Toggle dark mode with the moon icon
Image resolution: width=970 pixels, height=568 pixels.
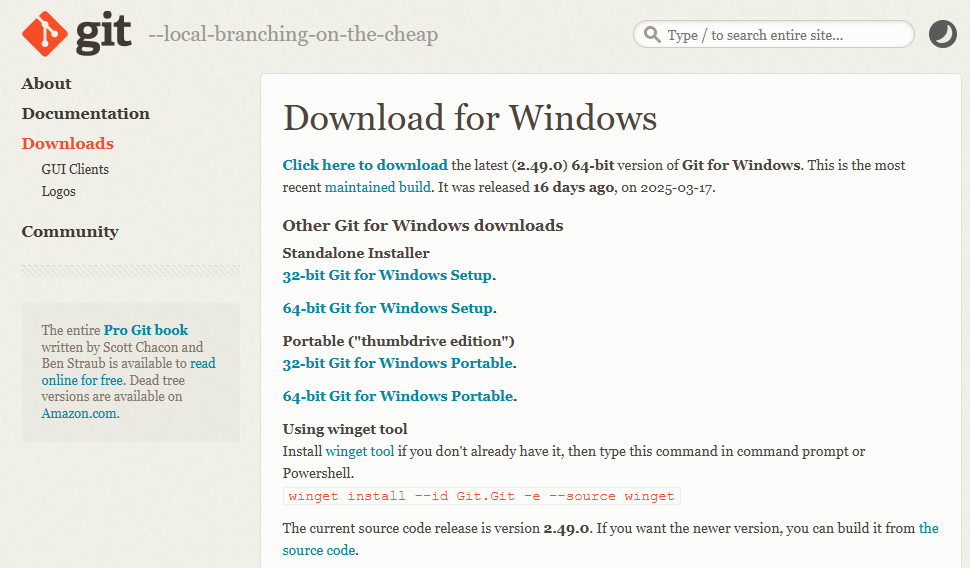(943, 34)
